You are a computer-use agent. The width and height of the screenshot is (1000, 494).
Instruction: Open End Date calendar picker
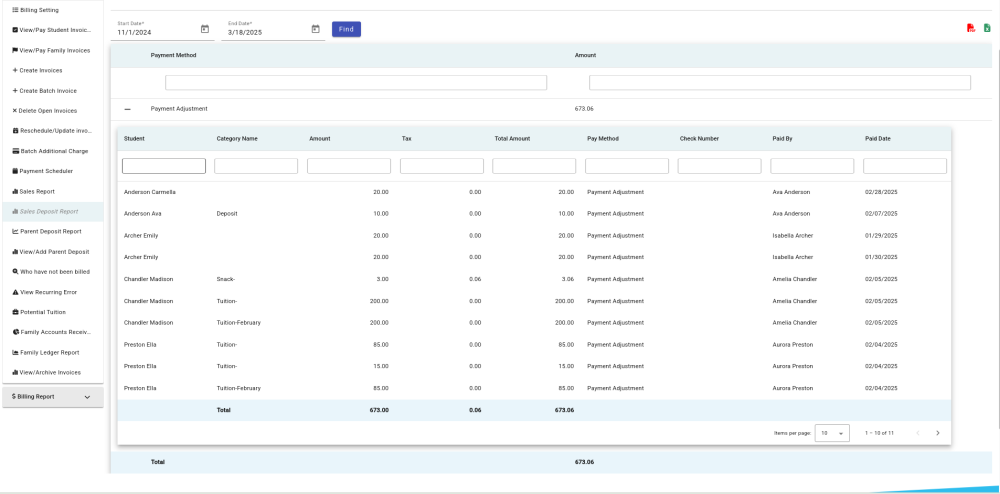click(315, 29)
